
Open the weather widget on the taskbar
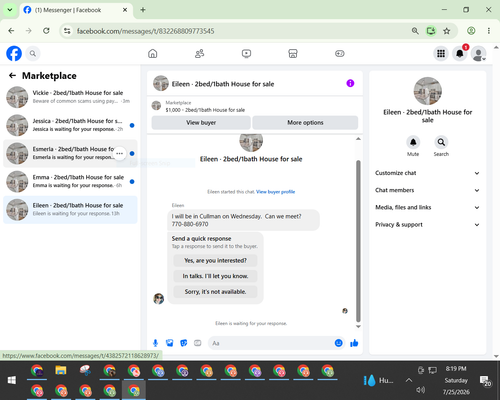coord(378,380)
